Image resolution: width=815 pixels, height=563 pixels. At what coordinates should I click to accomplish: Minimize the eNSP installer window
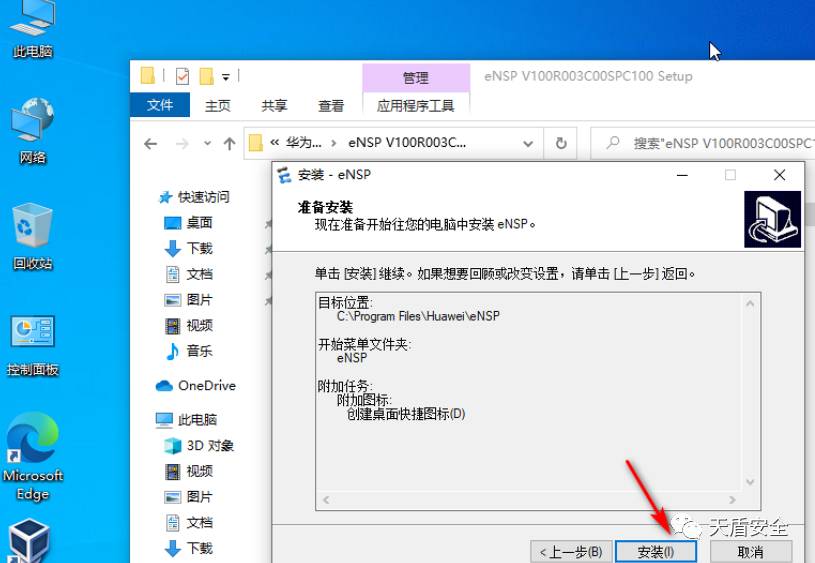click(x=682, y=175)
